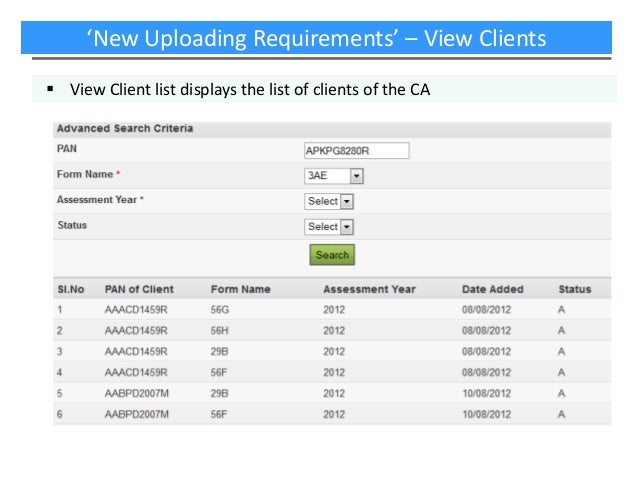Image resolution: width=638 pixels, height=479 pixels.
Task: Click the Form Name column header
Action: click(x=240, y=289)
